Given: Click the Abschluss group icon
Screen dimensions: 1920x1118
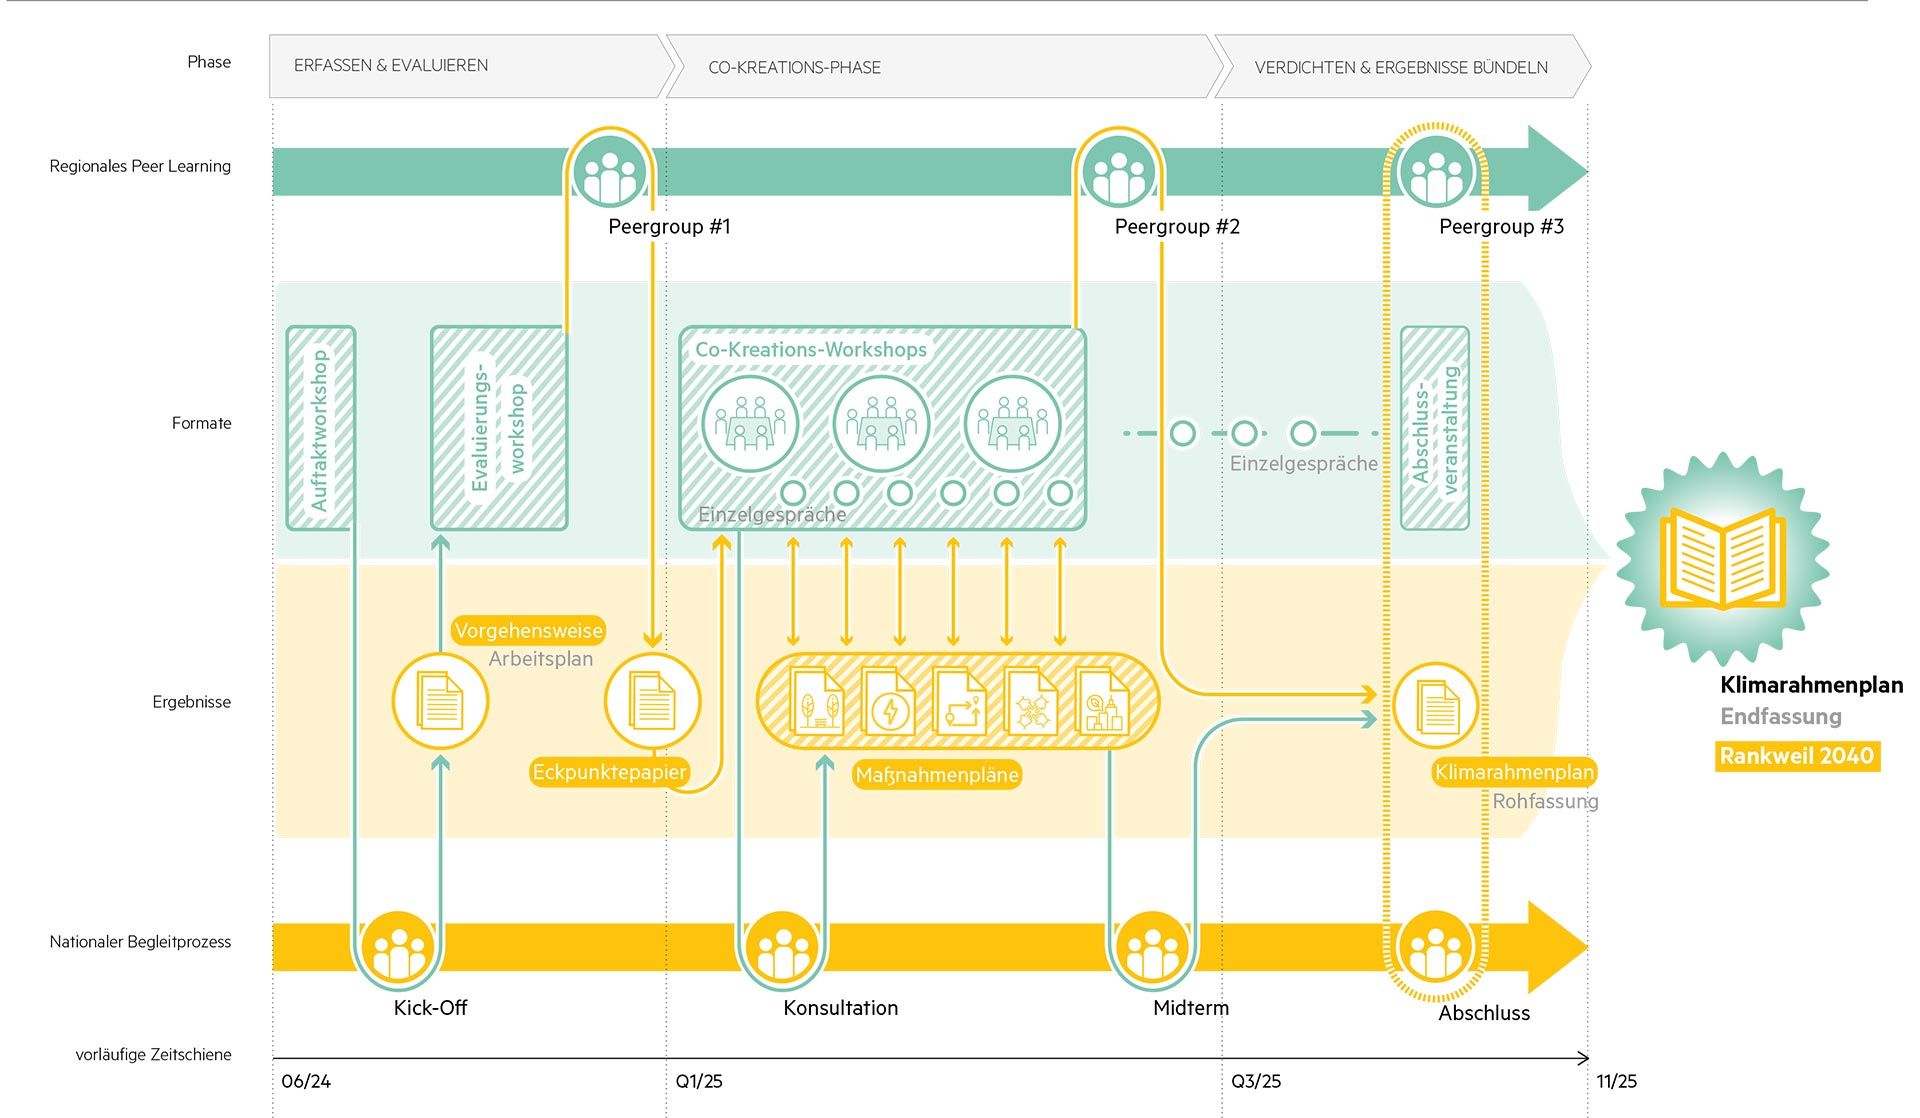Looking at the screenshot, I should pyautogui.click(x=1436, y=948).
